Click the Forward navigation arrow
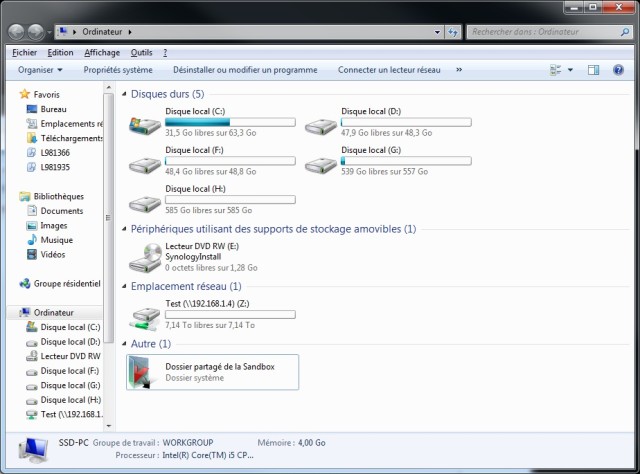Viewport: 640px width, 474px height. coord(36,32)
